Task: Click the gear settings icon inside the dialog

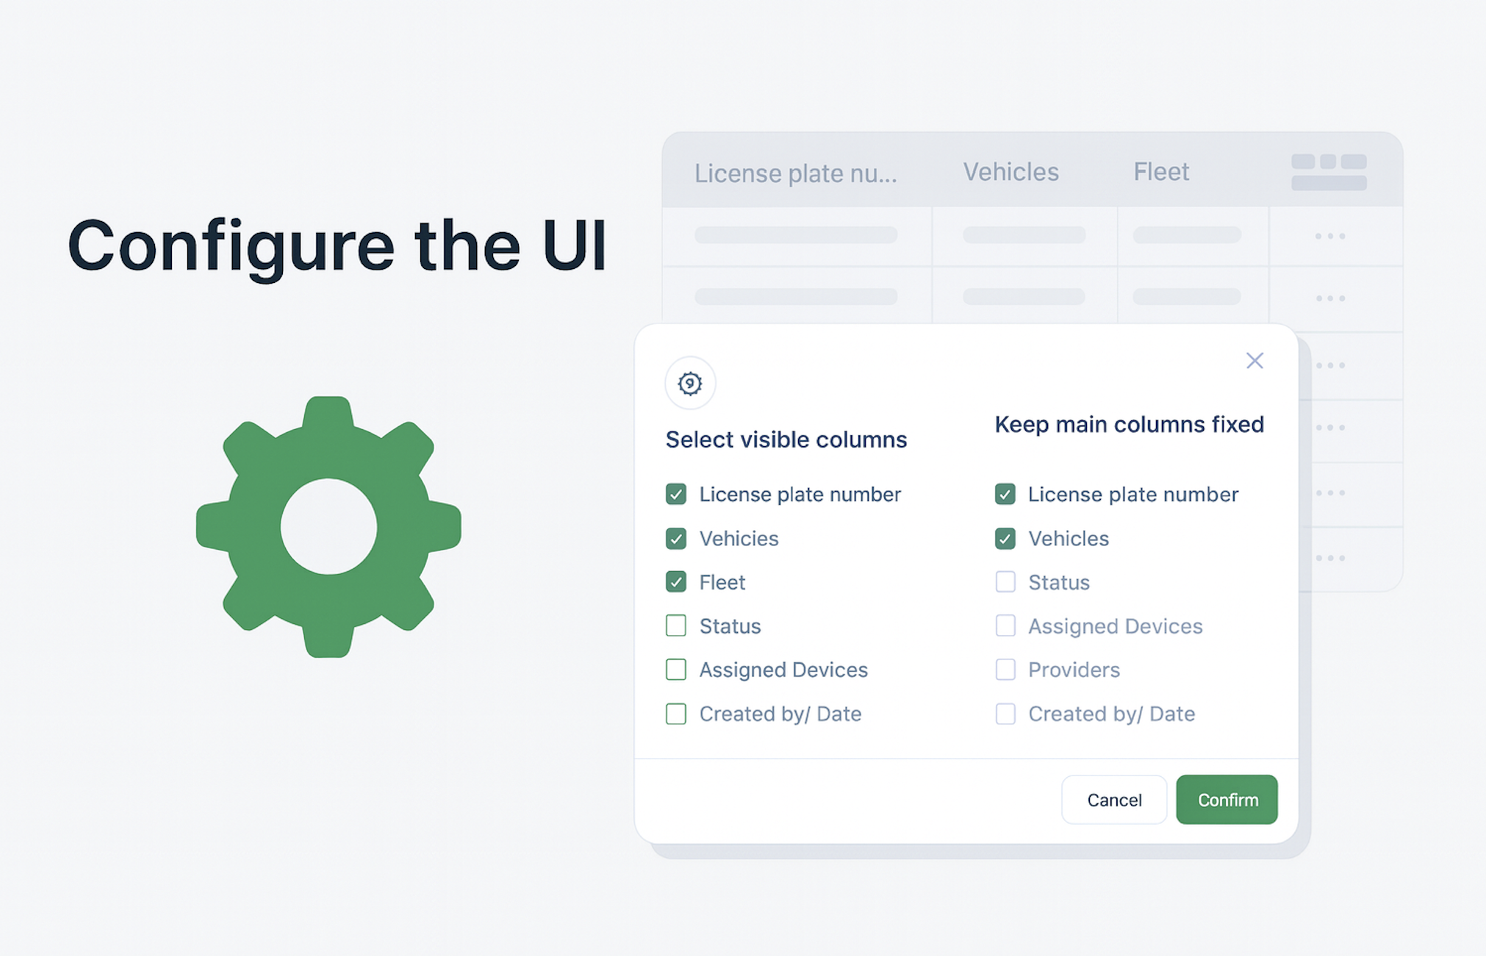Action: point(690,383)
